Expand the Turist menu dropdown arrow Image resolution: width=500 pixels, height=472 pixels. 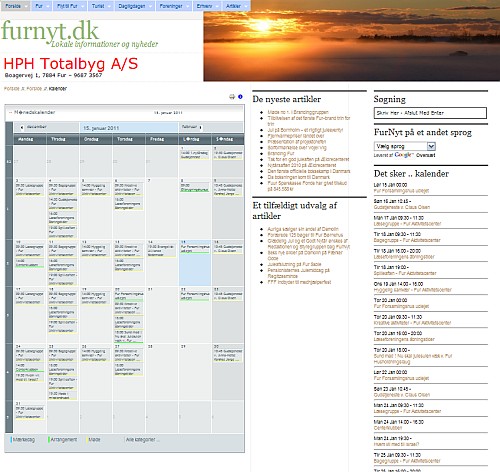[109, 6]
